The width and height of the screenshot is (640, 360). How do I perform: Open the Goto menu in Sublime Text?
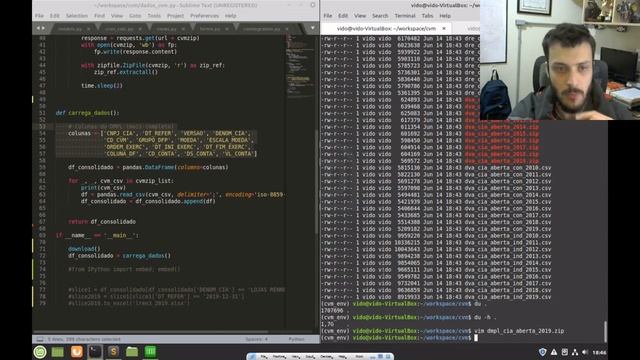coord(135,16)
